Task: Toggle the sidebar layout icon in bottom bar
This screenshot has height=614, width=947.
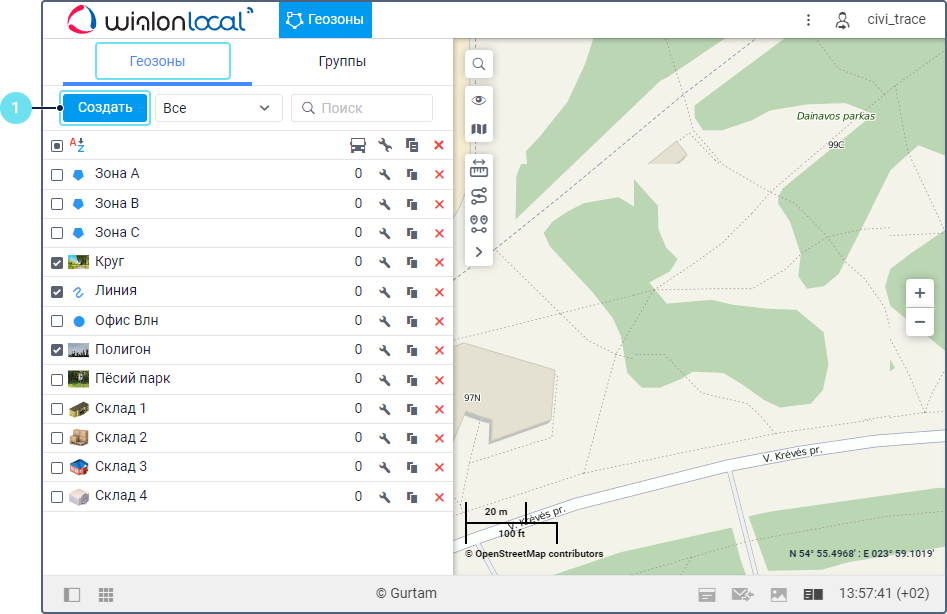Action: coord(72,595)
